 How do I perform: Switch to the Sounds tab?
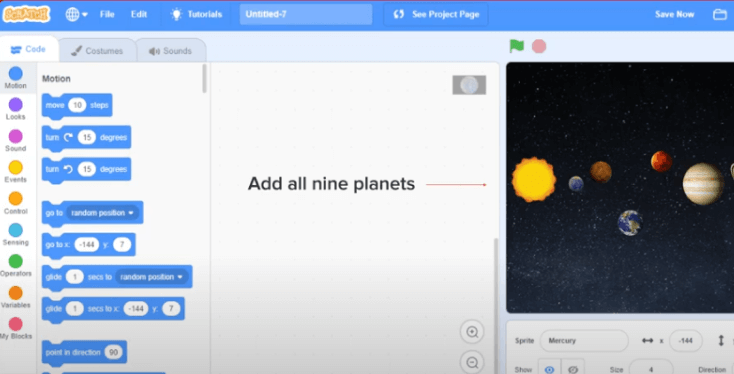[171, 51]
